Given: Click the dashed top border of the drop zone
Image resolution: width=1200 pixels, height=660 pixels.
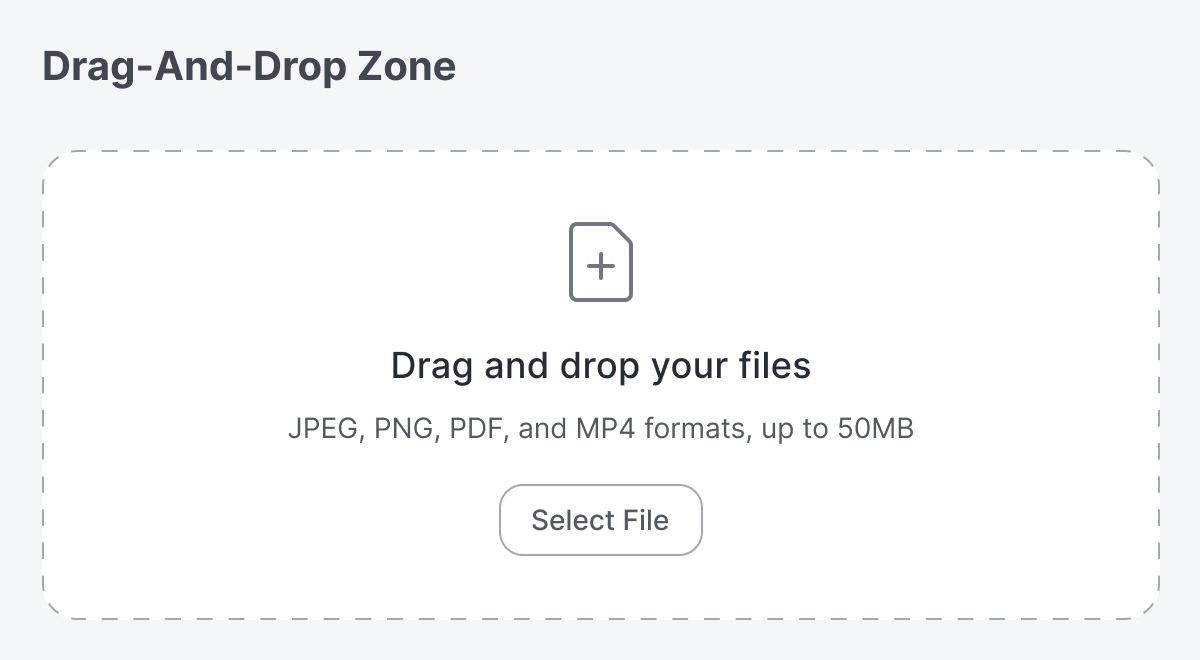Looking at the screenshot, I should [600, 152].
